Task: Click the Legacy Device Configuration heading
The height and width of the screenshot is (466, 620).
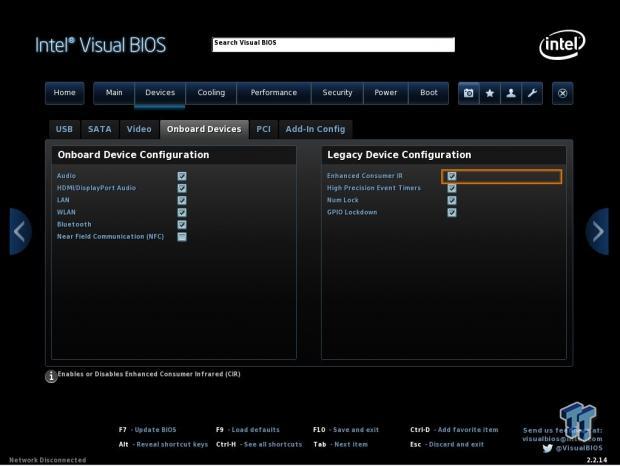Action: (x=399, y=155)
